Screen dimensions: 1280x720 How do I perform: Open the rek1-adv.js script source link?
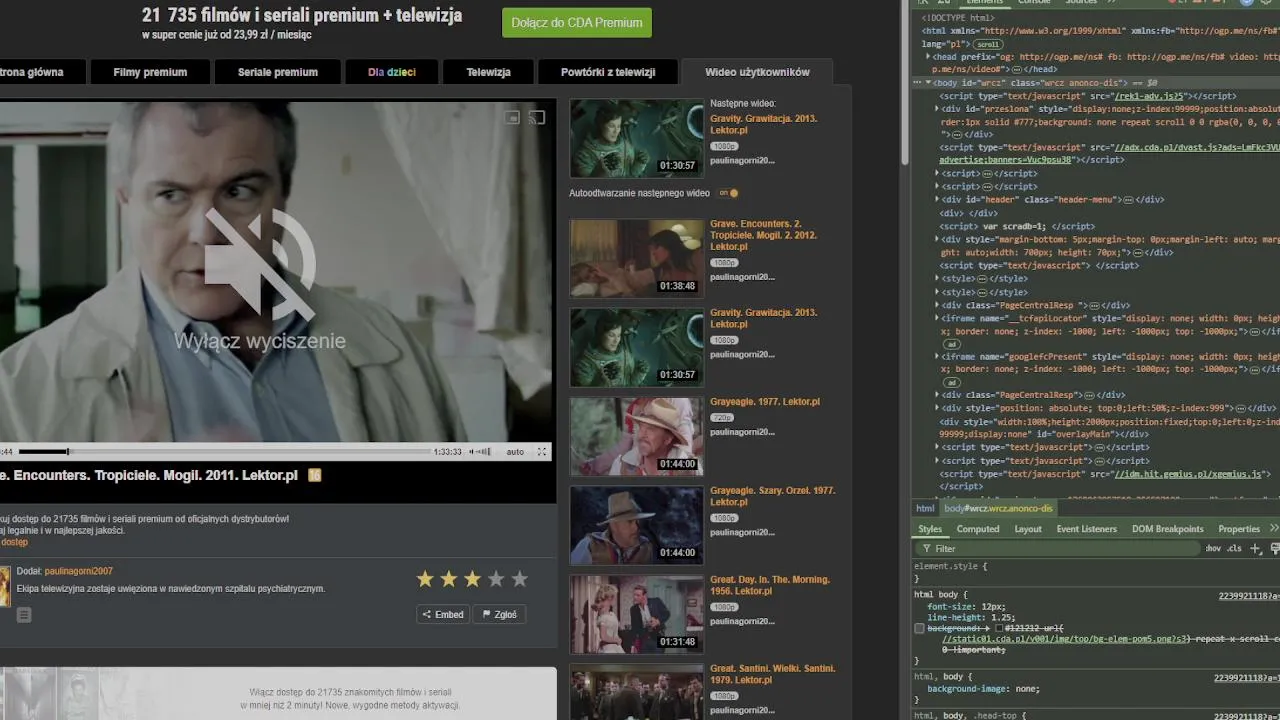pyautogui.click(x=1150, y=96)
